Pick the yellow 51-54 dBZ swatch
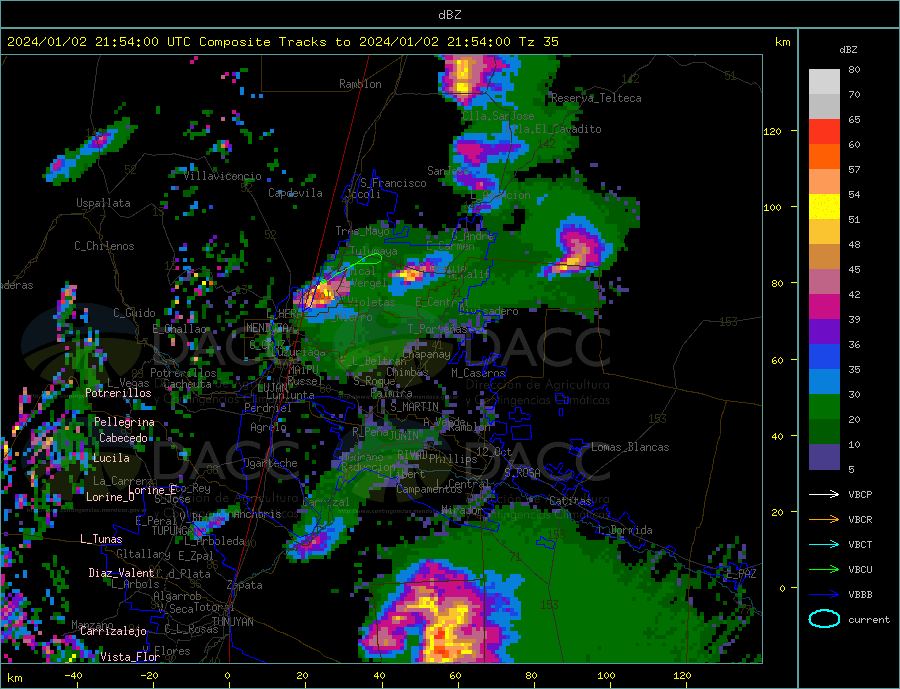Screen dimensions: 900x689 [824, 207]
